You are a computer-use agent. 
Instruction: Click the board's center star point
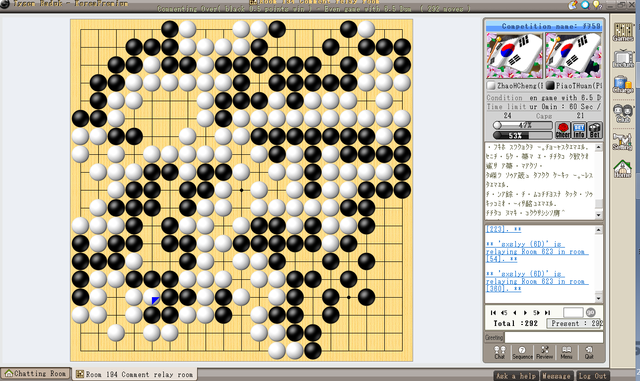tap(241, 190)
